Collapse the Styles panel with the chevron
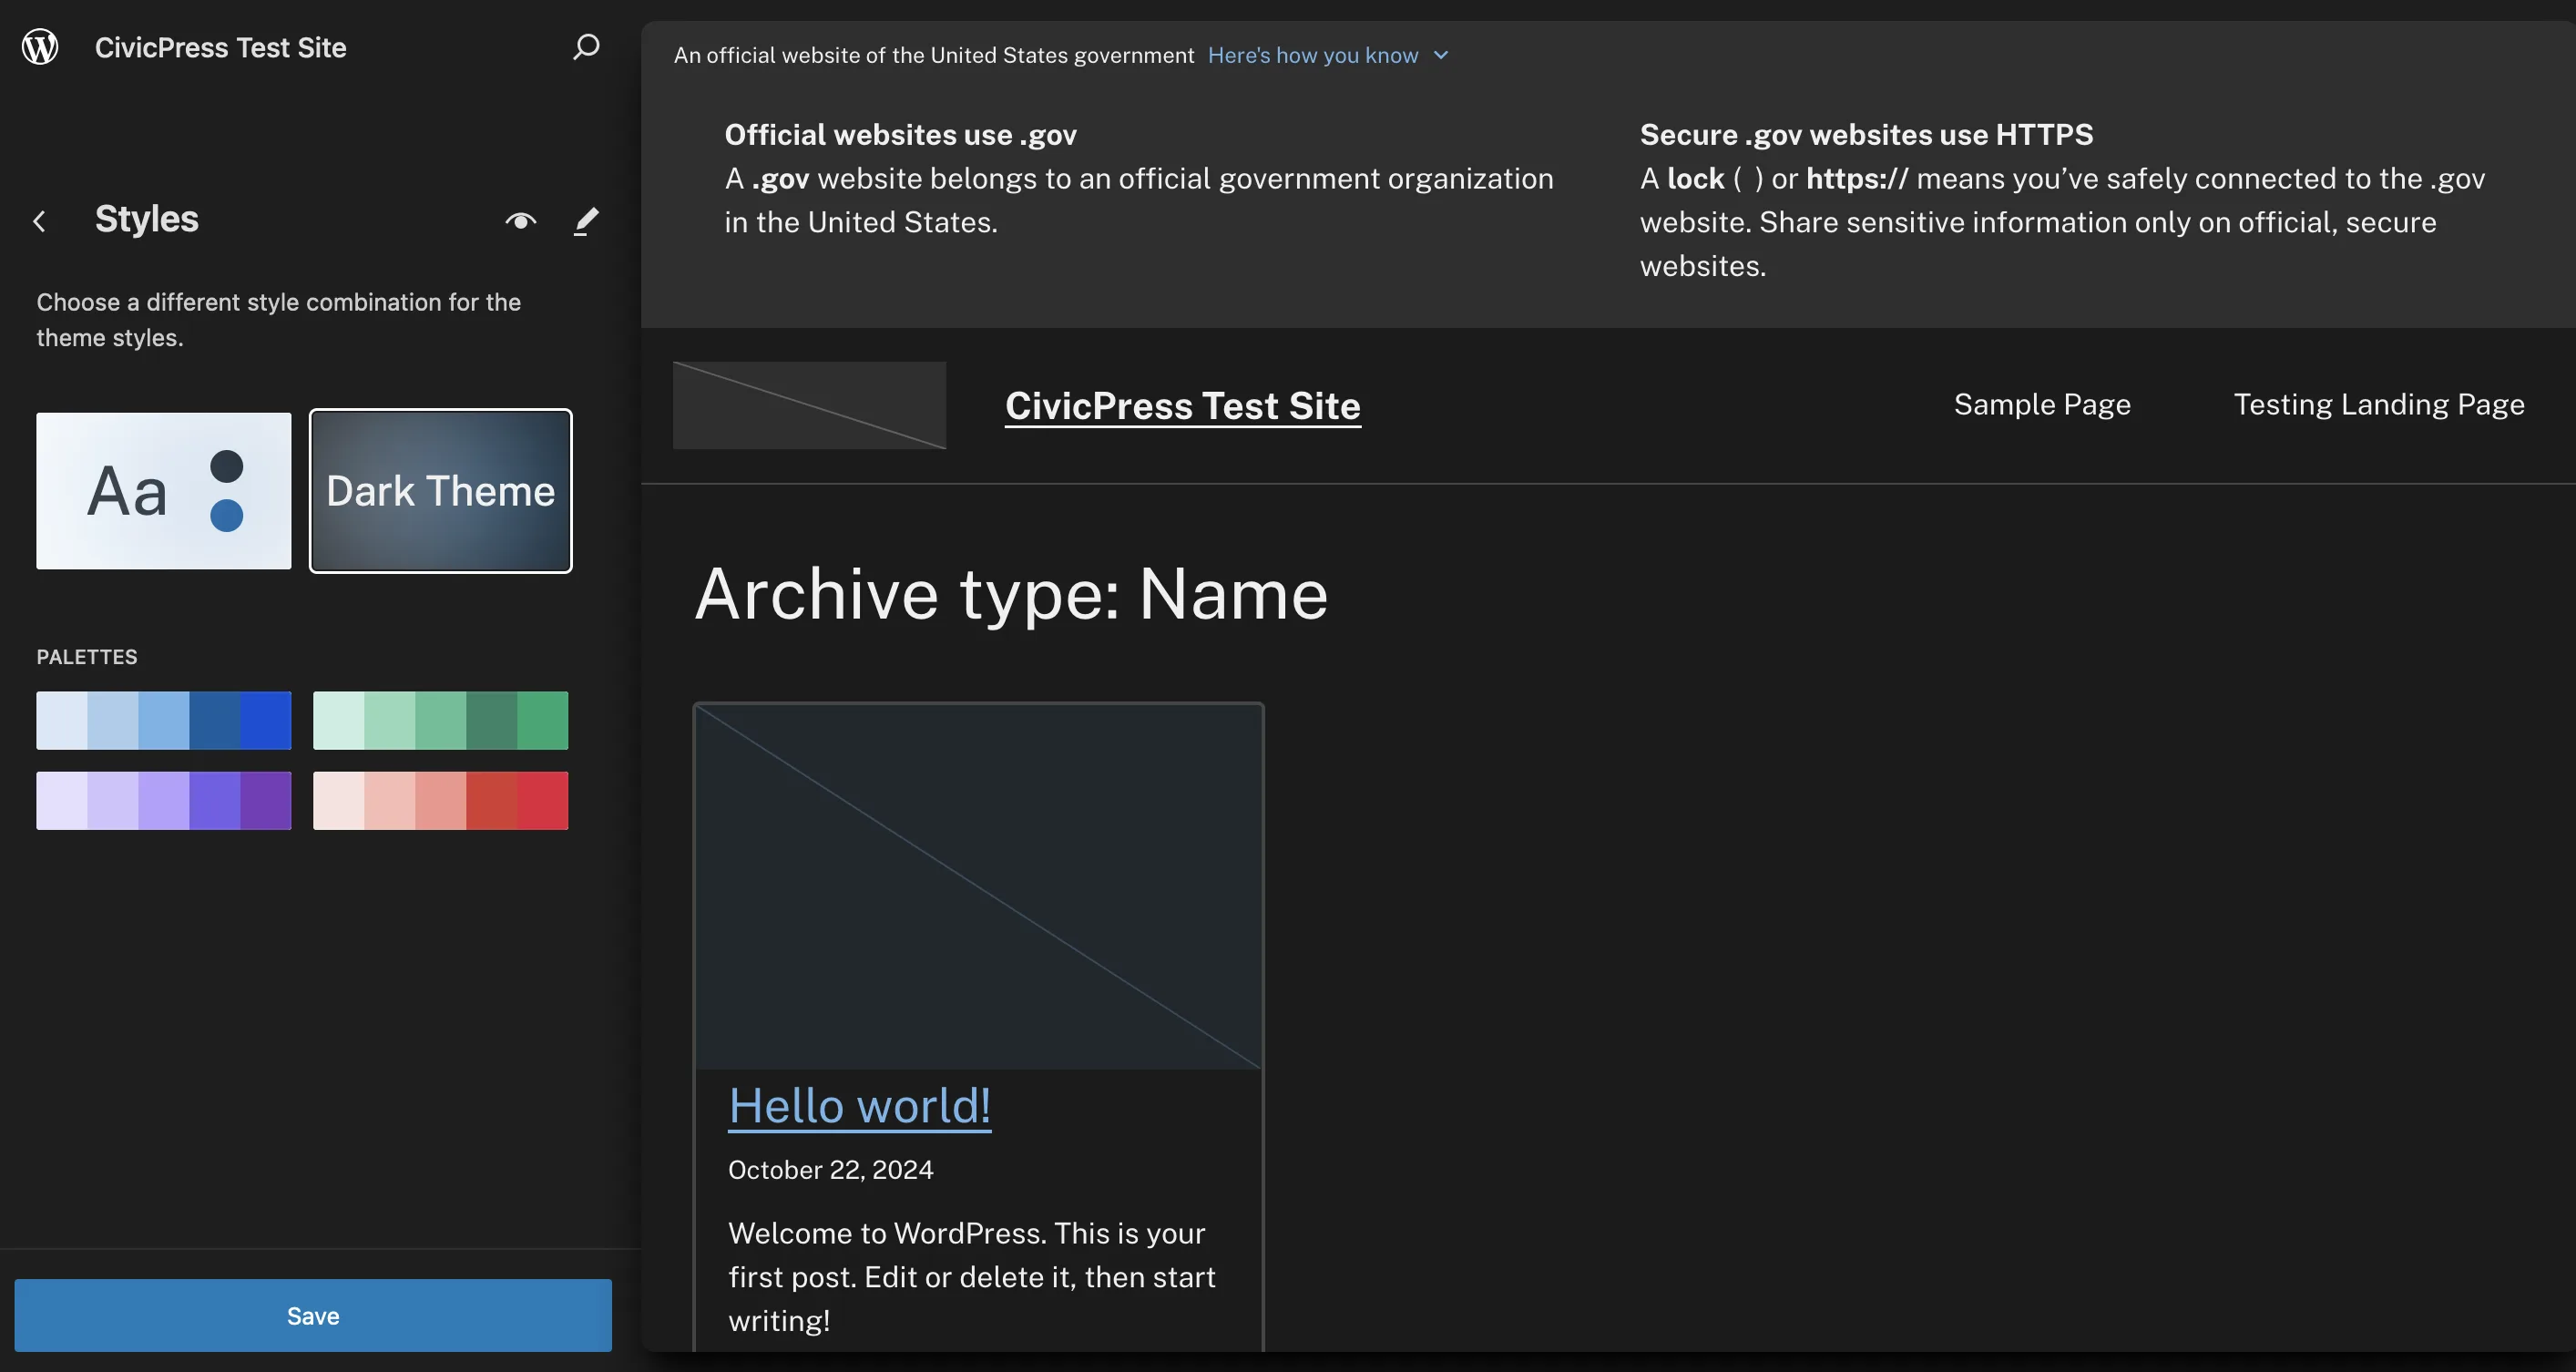The height and width of the screenshot is (1372, 2576). click(x=40, y=220)
